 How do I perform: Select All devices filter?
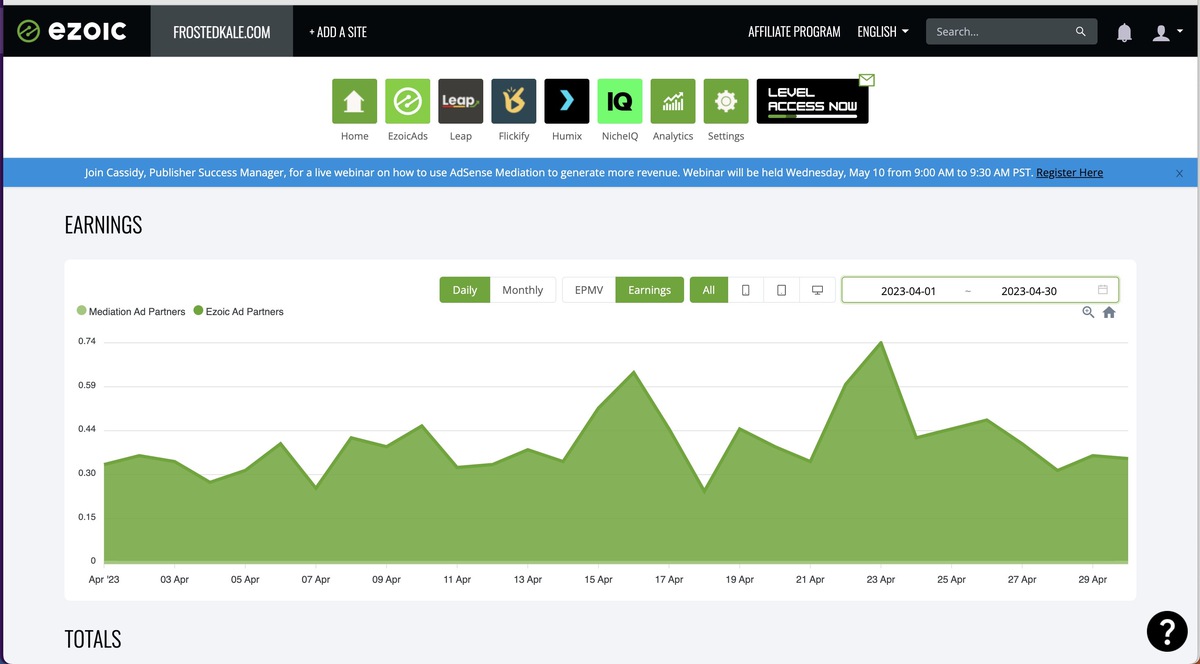[709, 290]
